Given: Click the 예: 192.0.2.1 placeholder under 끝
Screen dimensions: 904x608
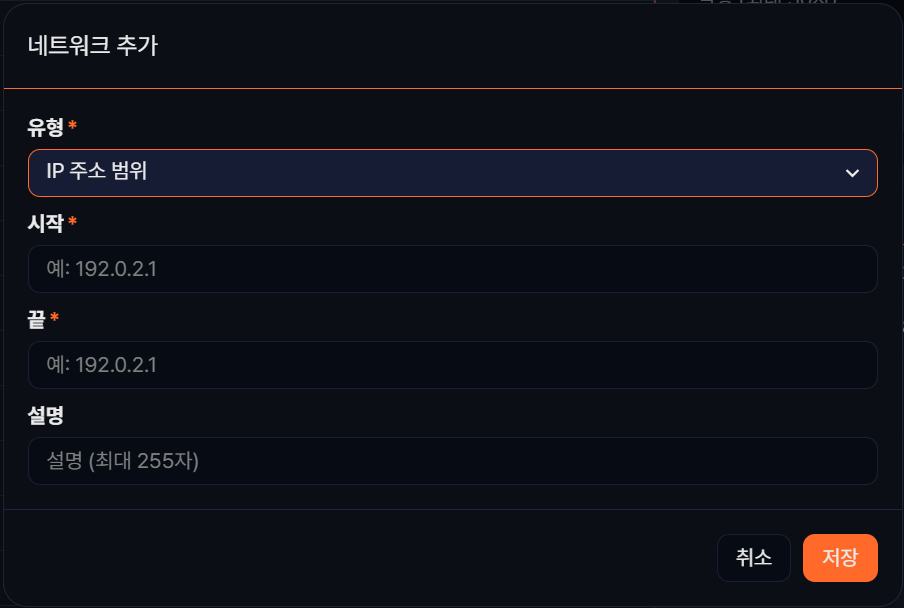Looking at the screenshot, I should tap(101, 365).
